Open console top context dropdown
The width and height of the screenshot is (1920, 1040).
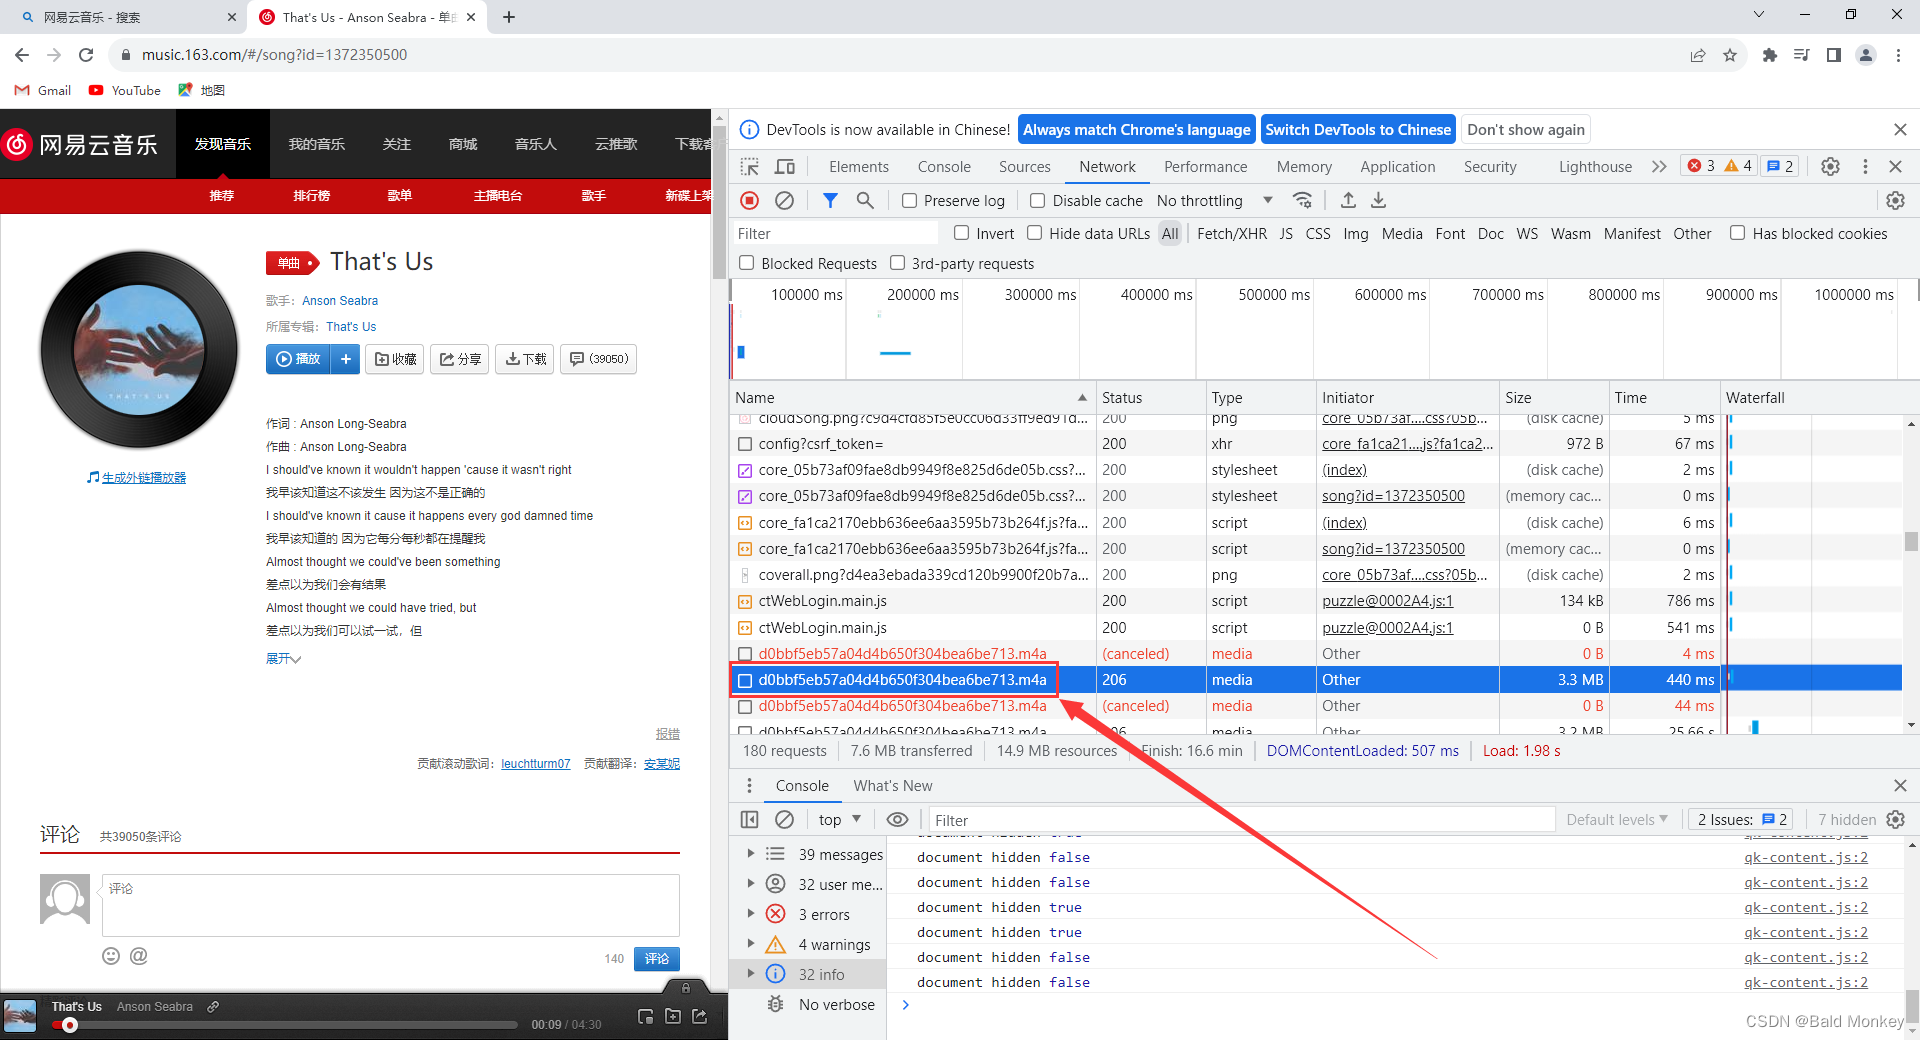[840, 820]
